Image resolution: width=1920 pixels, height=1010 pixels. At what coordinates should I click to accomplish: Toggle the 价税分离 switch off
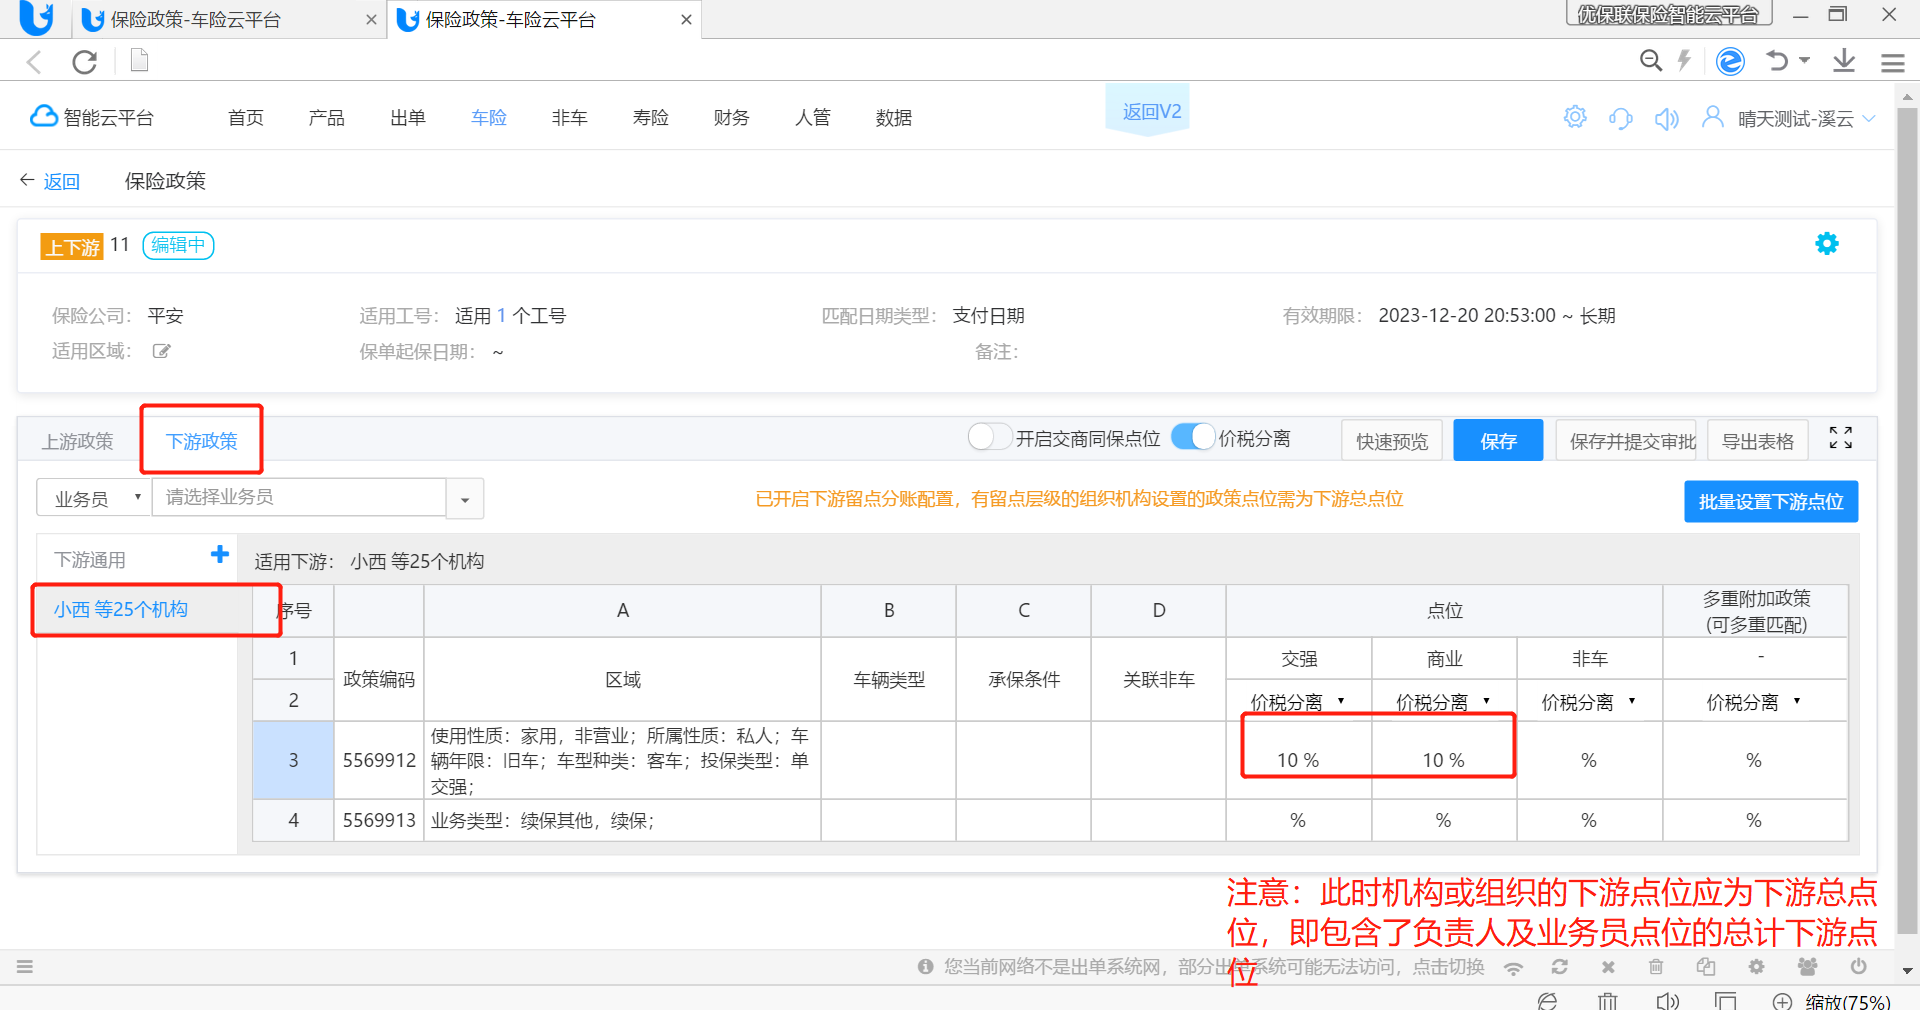pos(1193,437)
